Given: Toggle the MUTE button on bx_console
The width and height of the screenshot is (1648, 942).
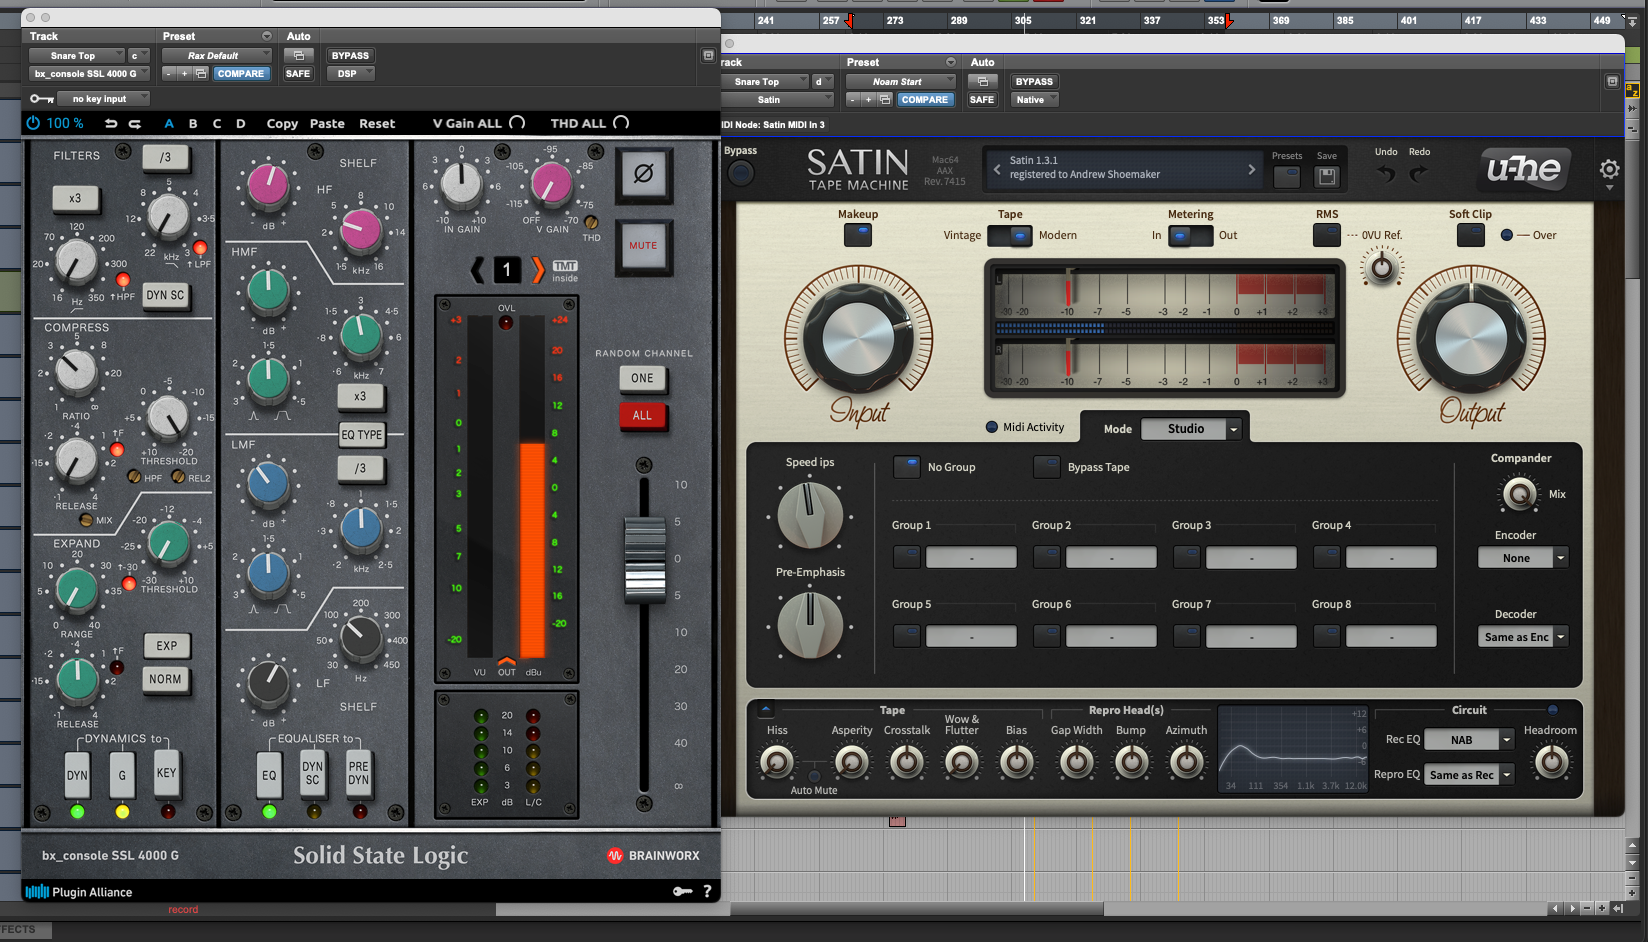Looking at the screenshot, I should [643, 246].
